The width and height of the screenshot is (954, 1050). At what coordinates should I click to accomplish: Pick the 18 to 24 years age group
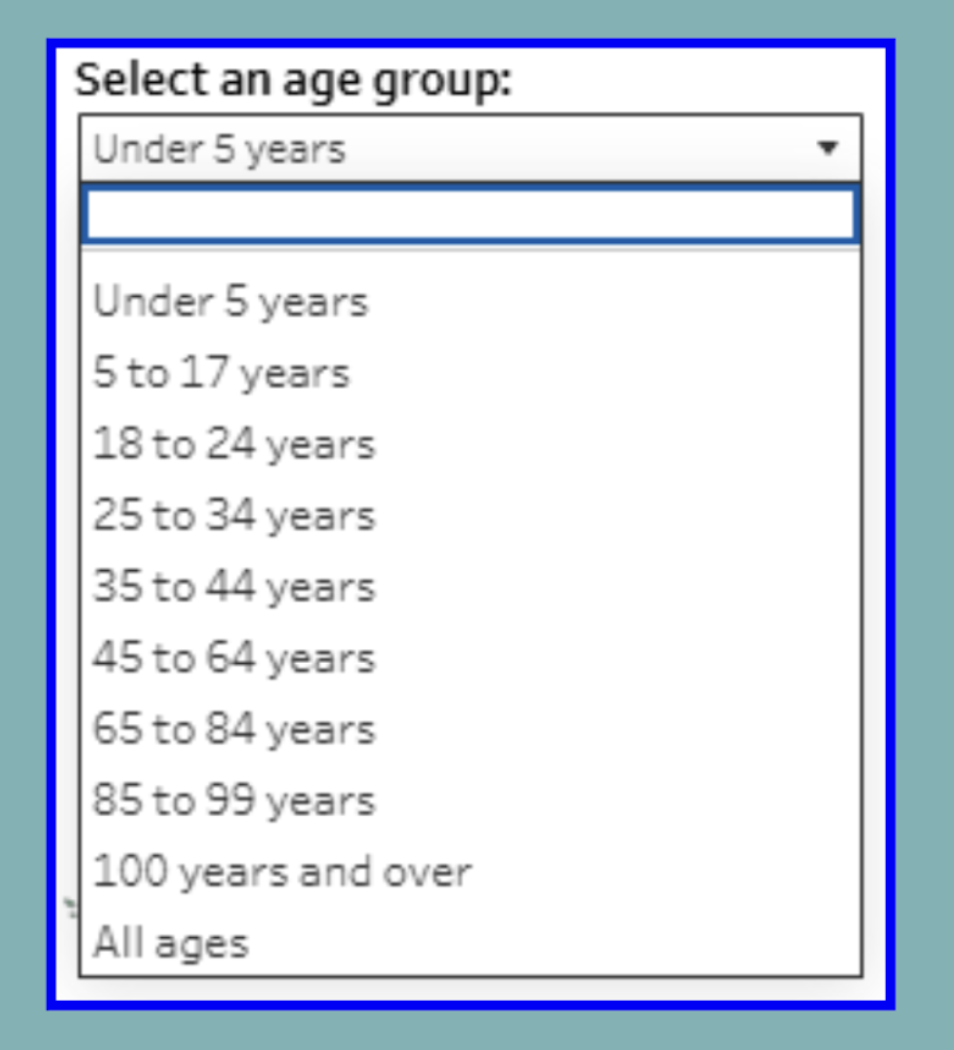coord(234,445)
